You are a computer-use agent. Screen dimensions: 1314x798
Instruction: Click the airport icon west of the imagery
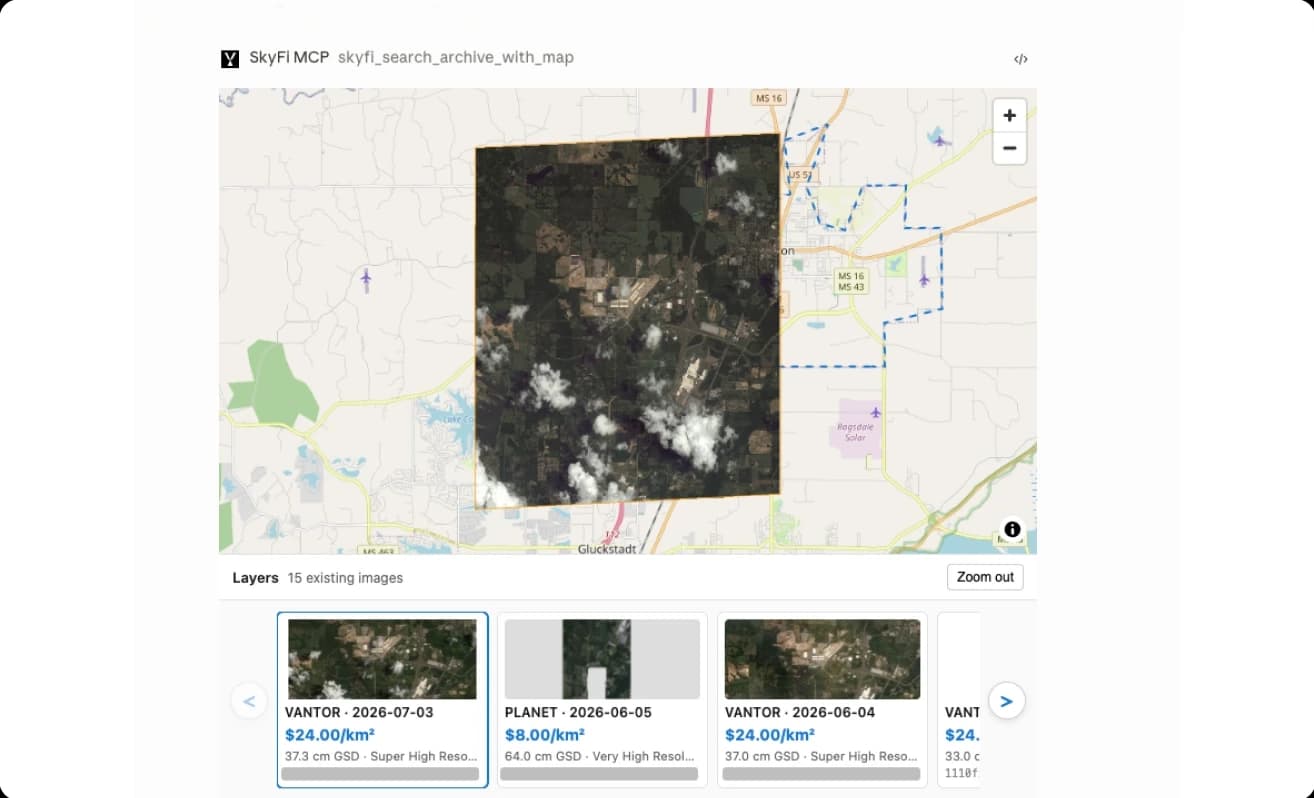366,279
